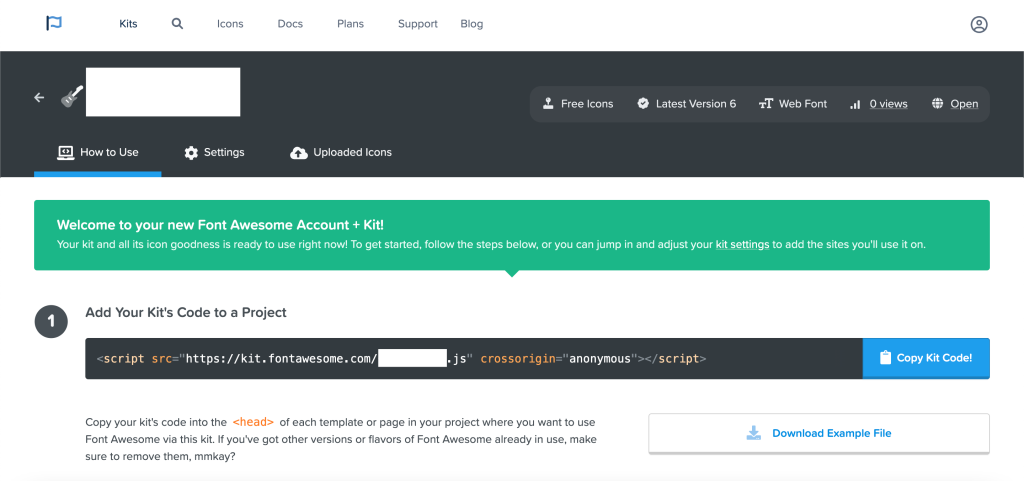Open the Plans nav item

coord(351,24)
